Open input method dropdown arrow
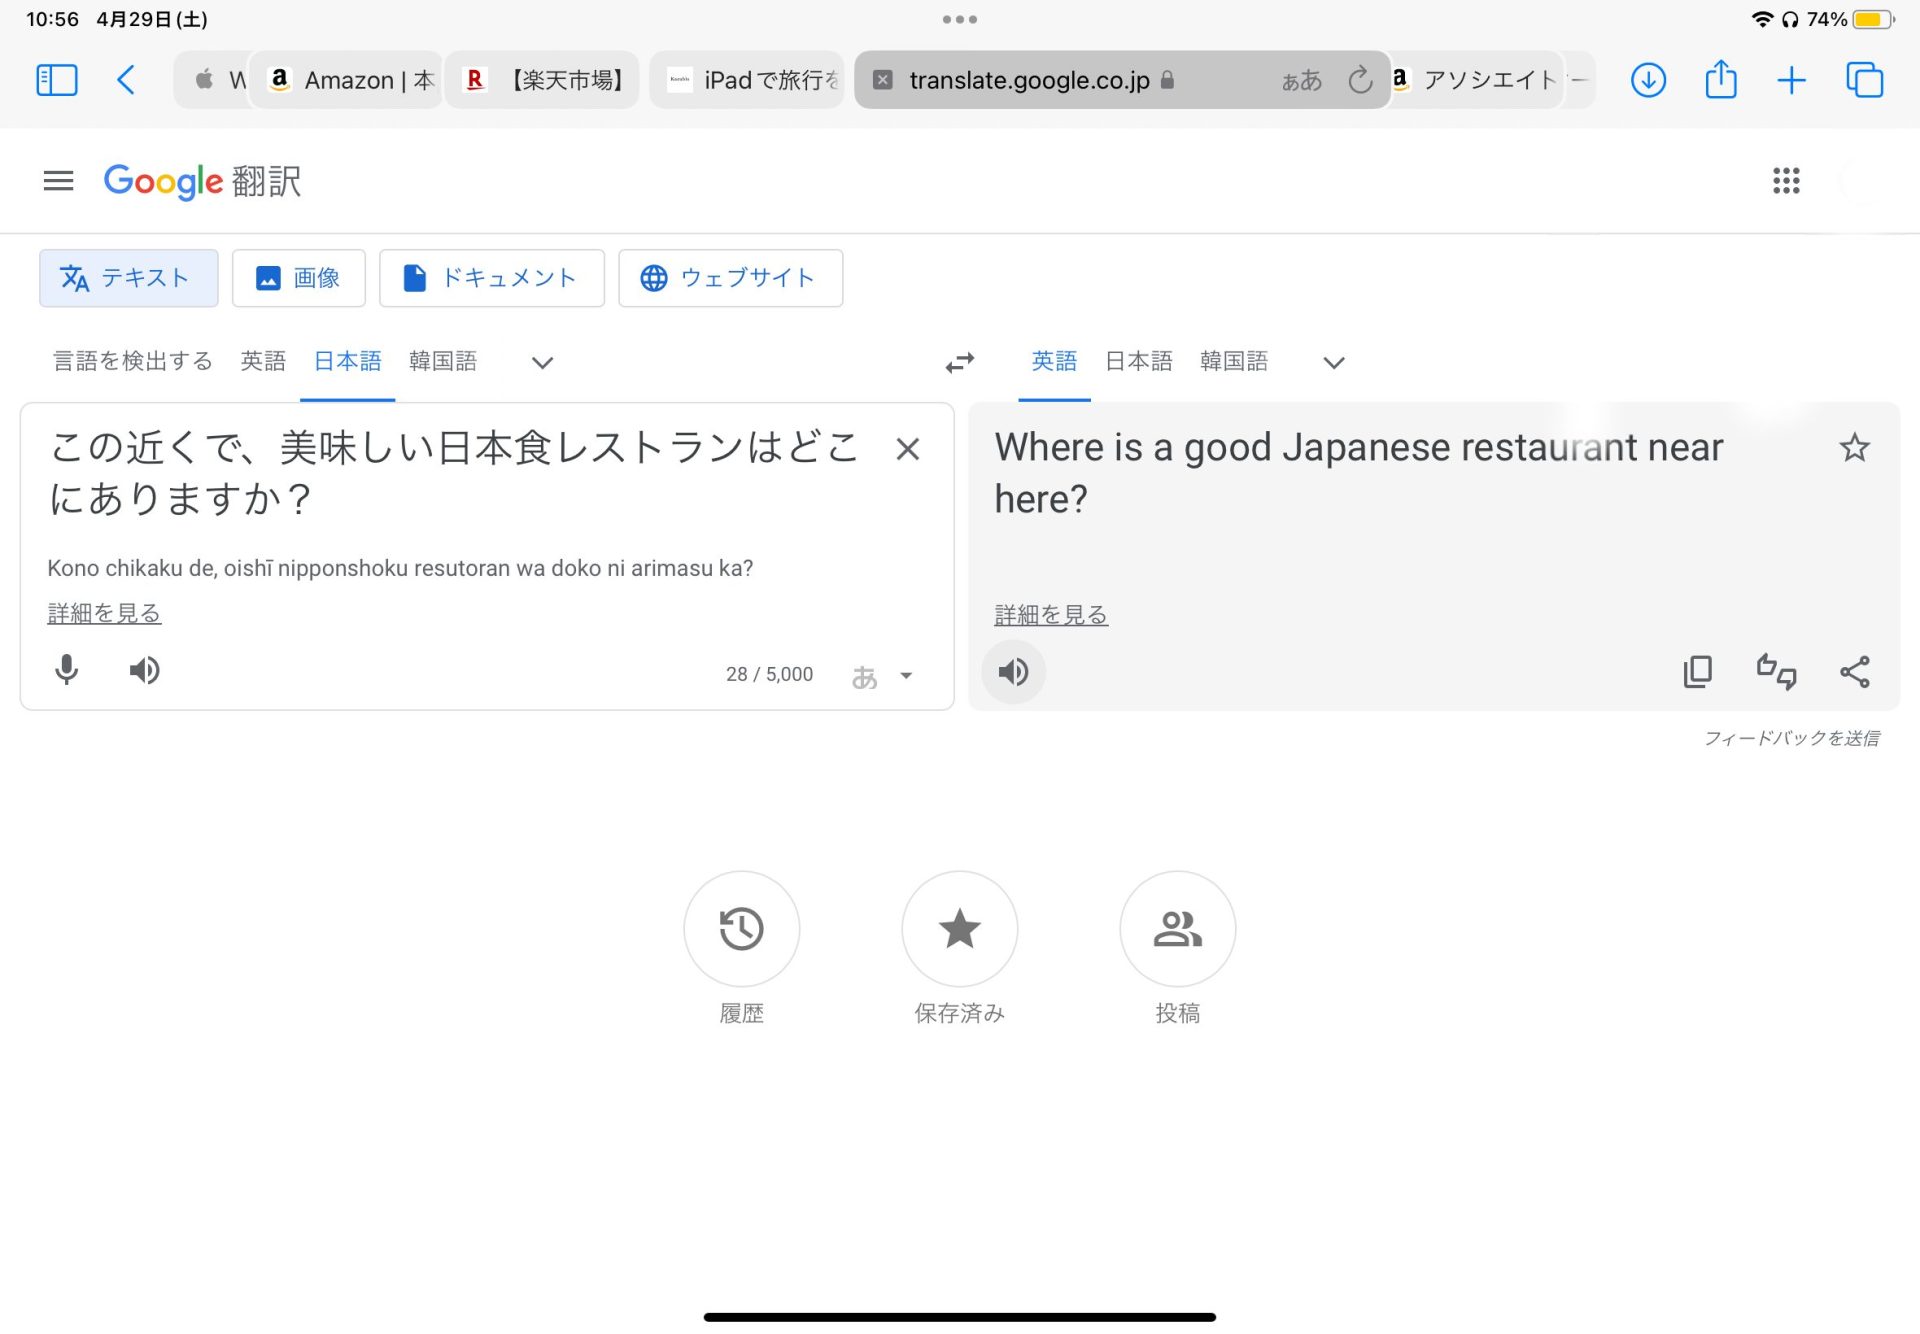Screen dimensions: 1920x1334 click(906, 676)
